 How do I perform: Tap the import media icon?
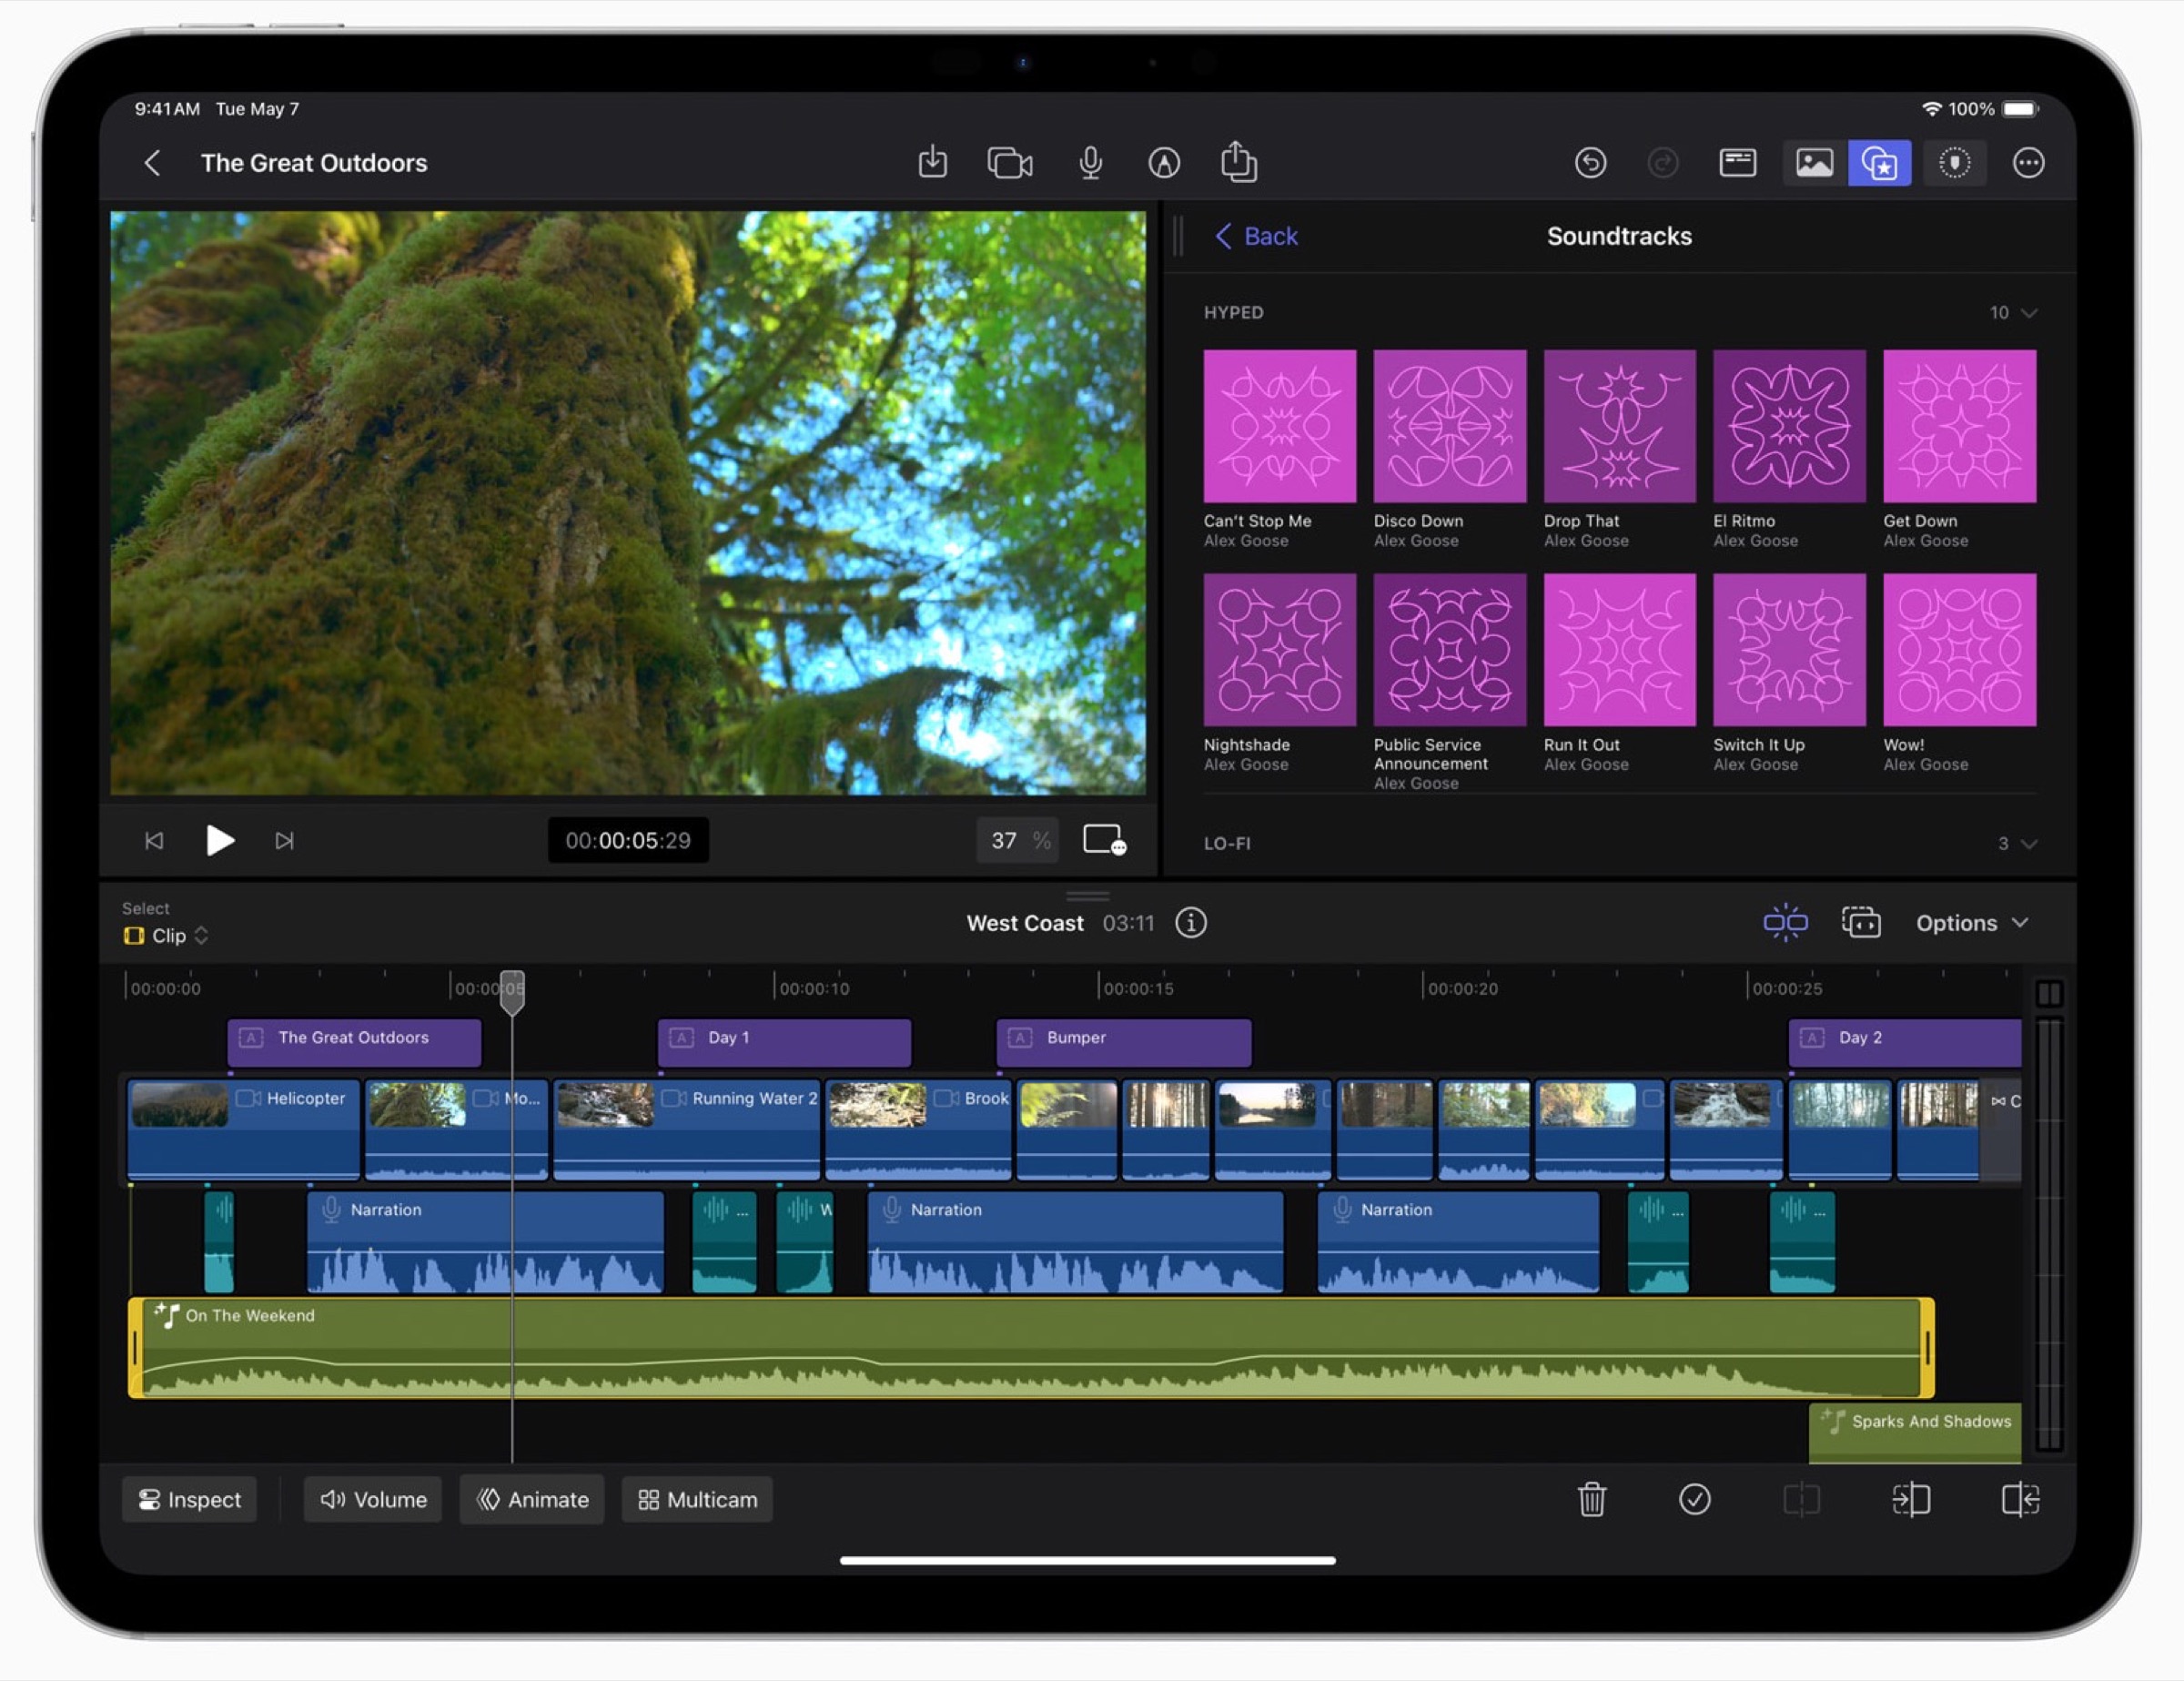pyautogui.click(x=932, y=162)
